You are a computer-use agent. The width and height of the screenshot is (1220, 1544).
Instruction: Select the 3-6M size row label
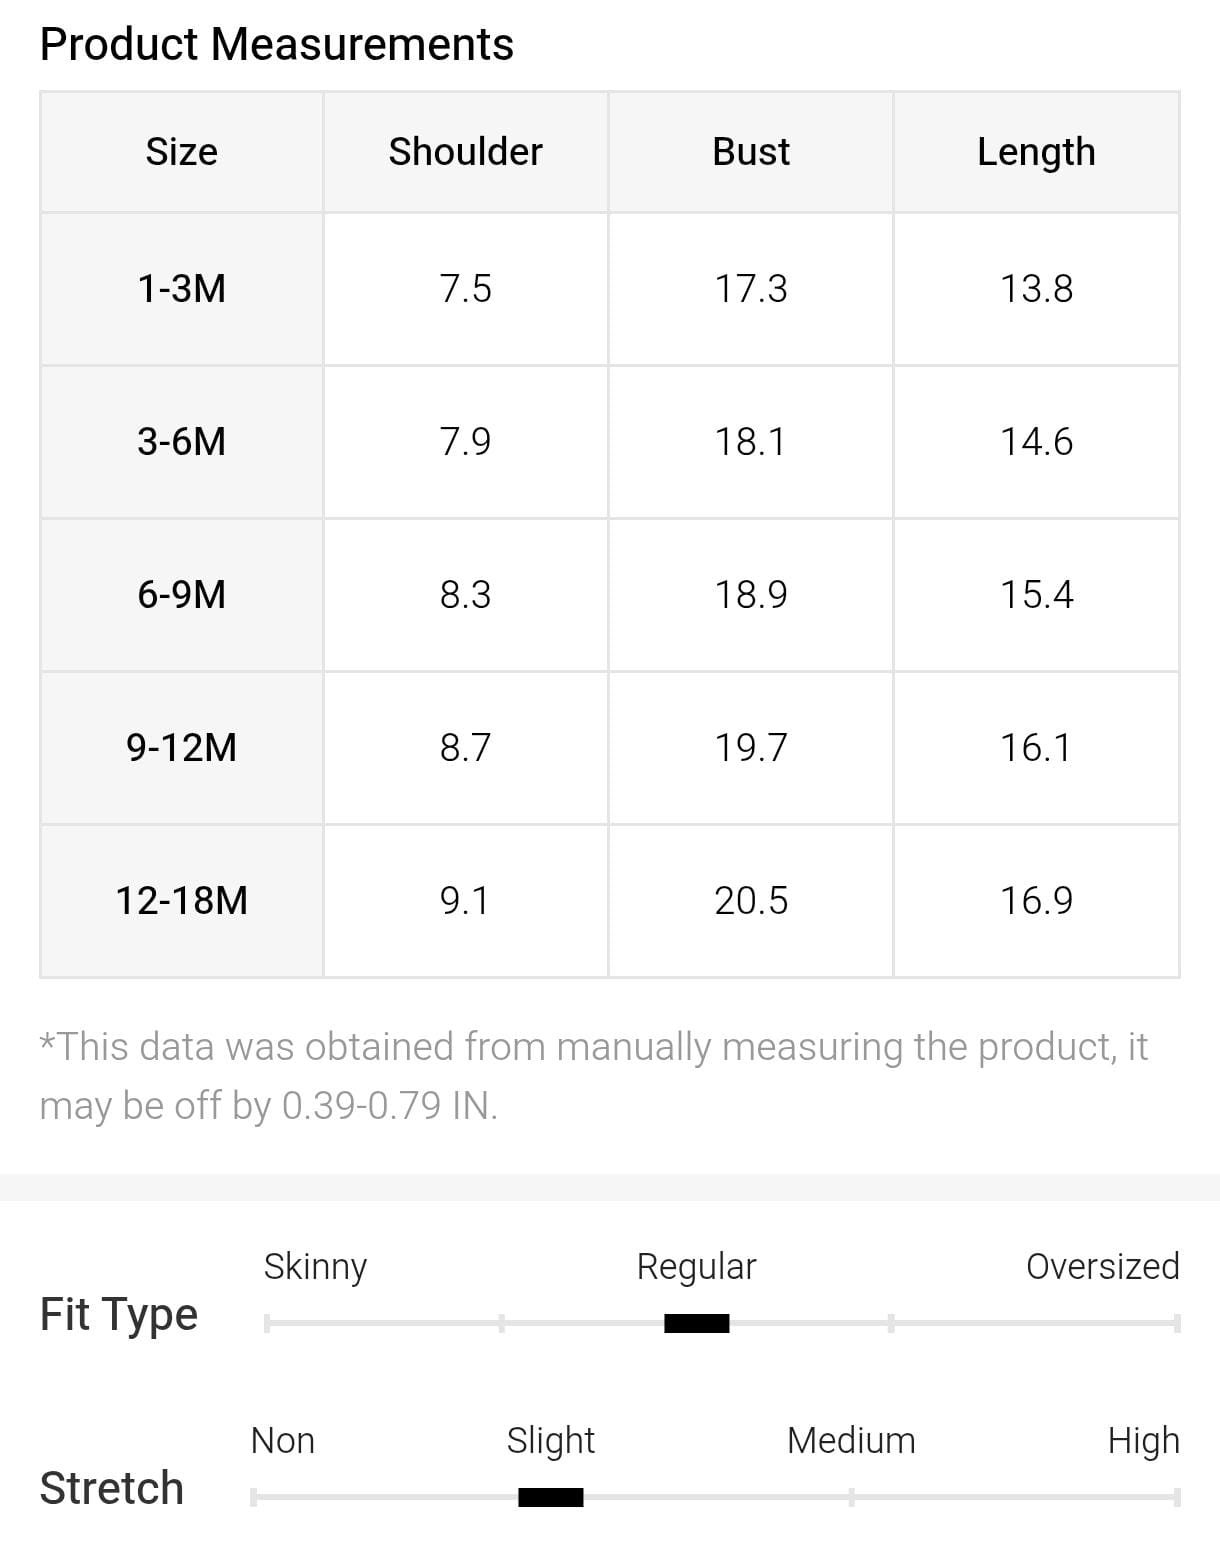coord(181,442)
